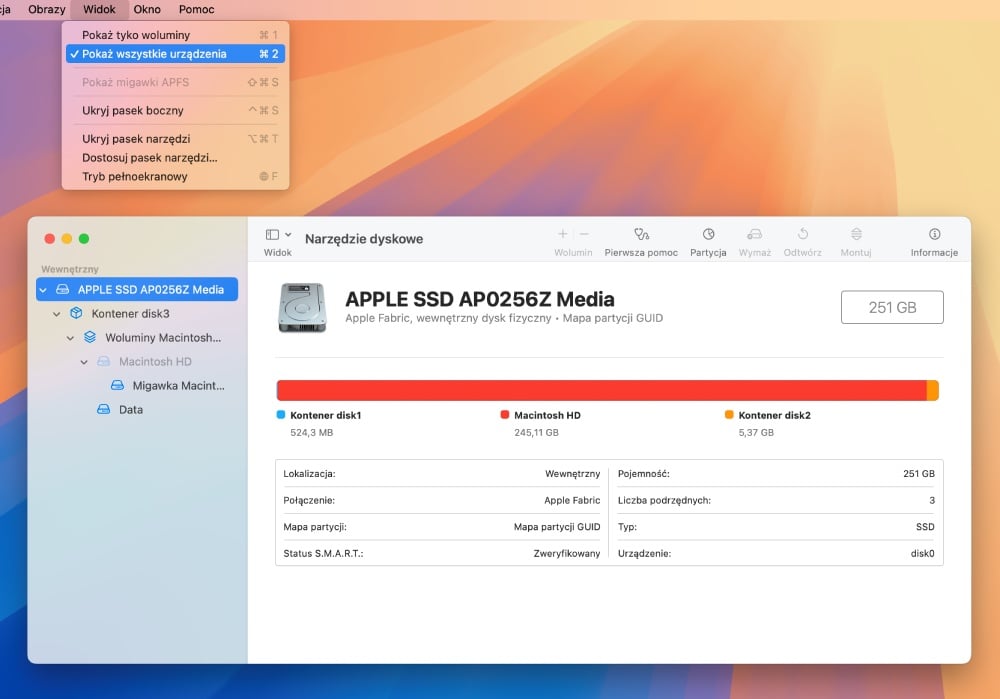Click the 5,37 GB size value
This screenshot has width=1000, height=699.
[756, 432]
